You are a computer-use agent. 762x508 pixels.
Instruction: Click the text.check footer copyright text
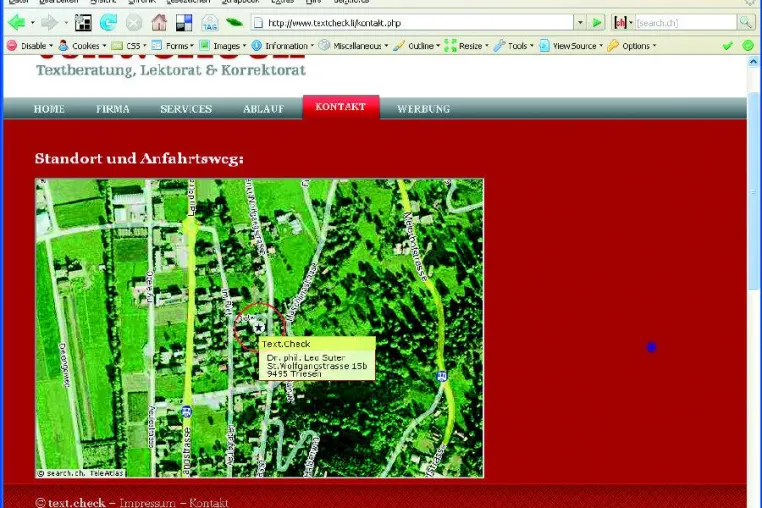(70, 503)
